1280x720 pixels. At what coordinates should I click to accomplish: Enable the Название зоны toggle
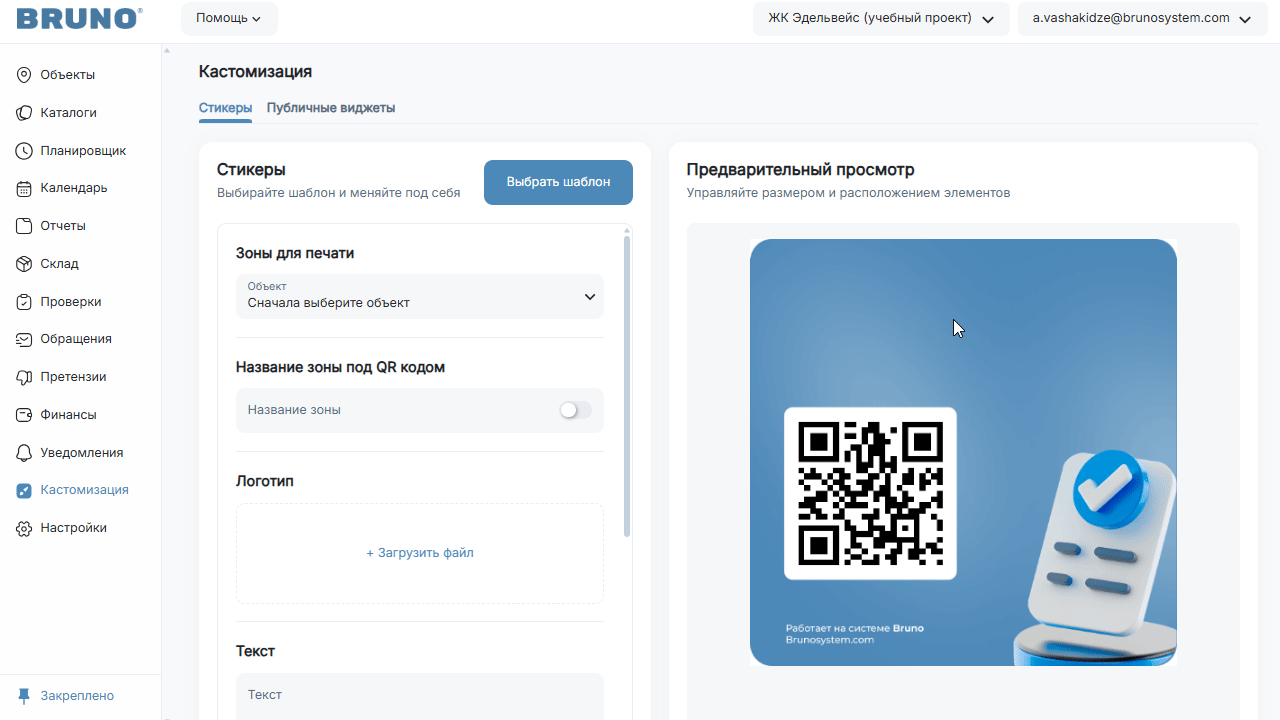coord(575,410)
